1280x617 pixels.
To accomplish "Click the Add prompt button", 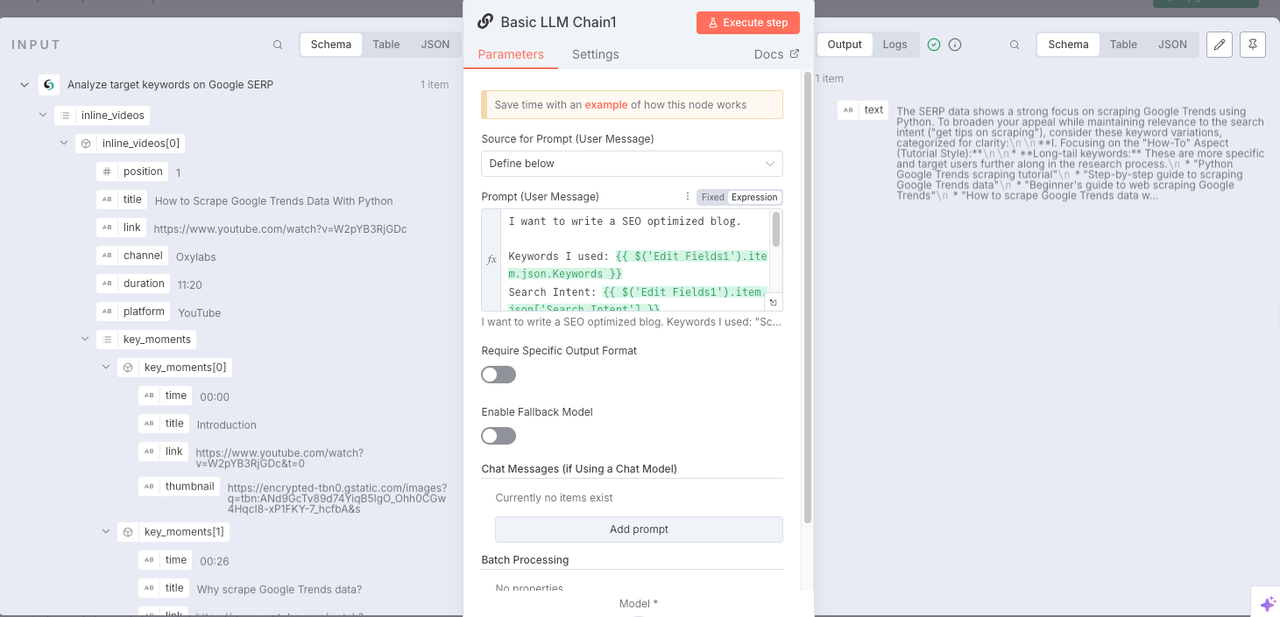I will pos(639,529).
